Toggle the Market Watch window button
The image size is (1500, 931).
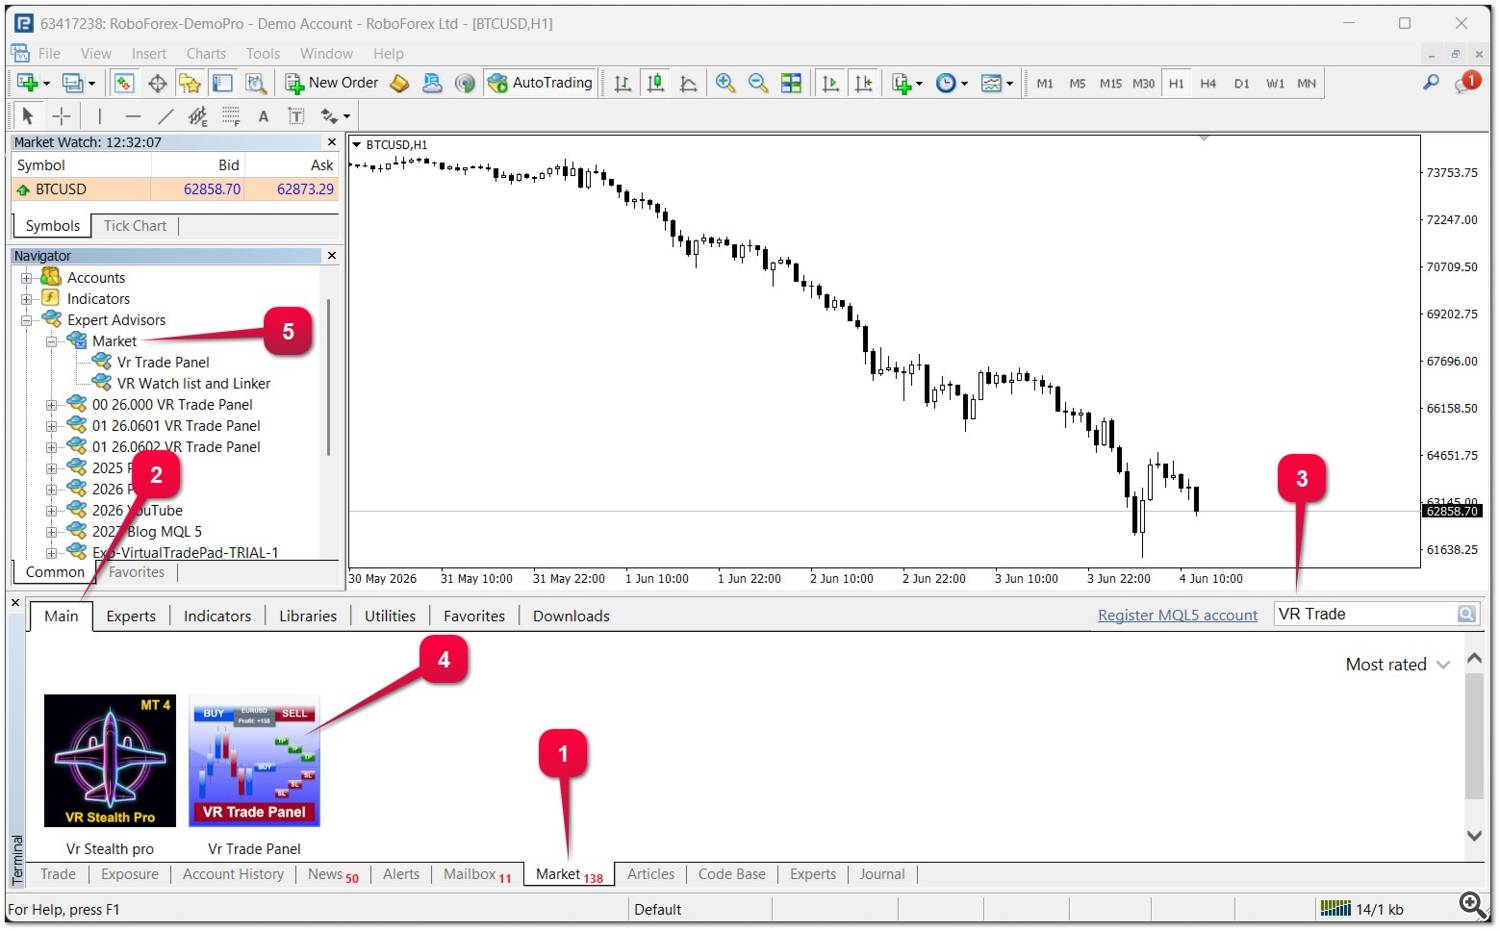pos(124,83)
